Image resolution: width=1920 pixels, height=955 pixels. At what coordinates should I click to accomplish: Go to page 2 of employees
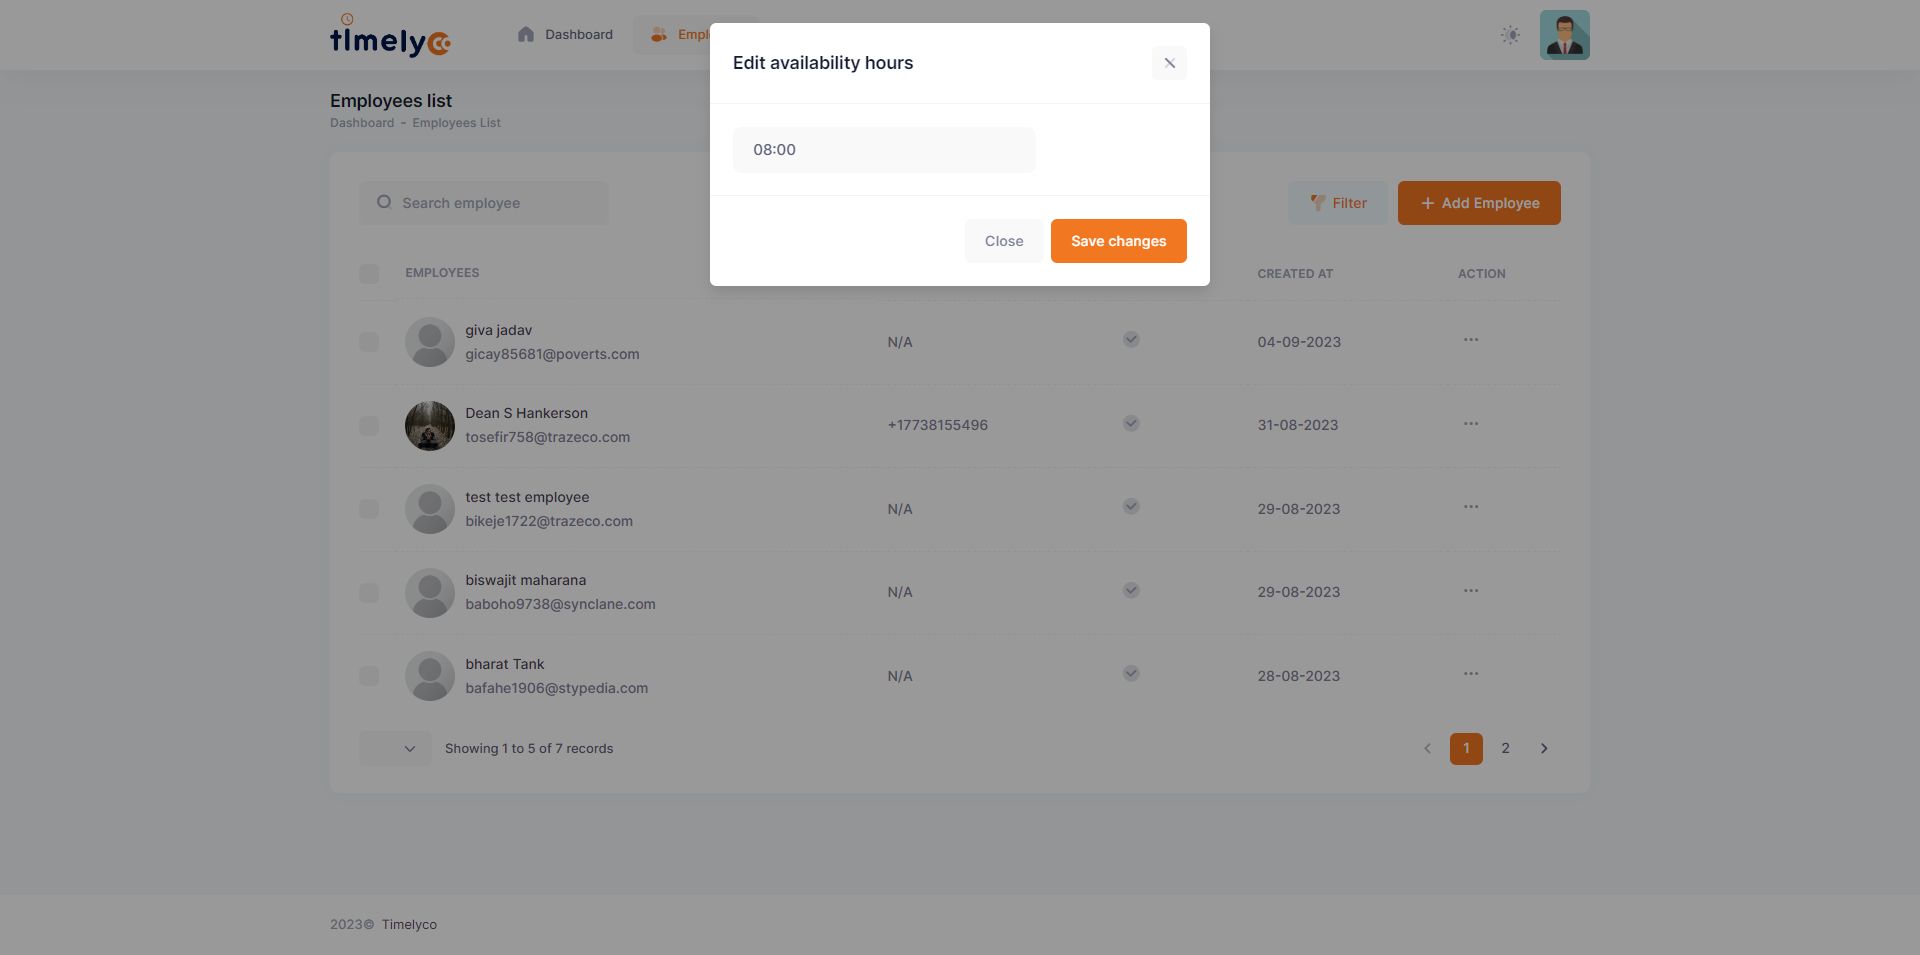click(1505, 748)
